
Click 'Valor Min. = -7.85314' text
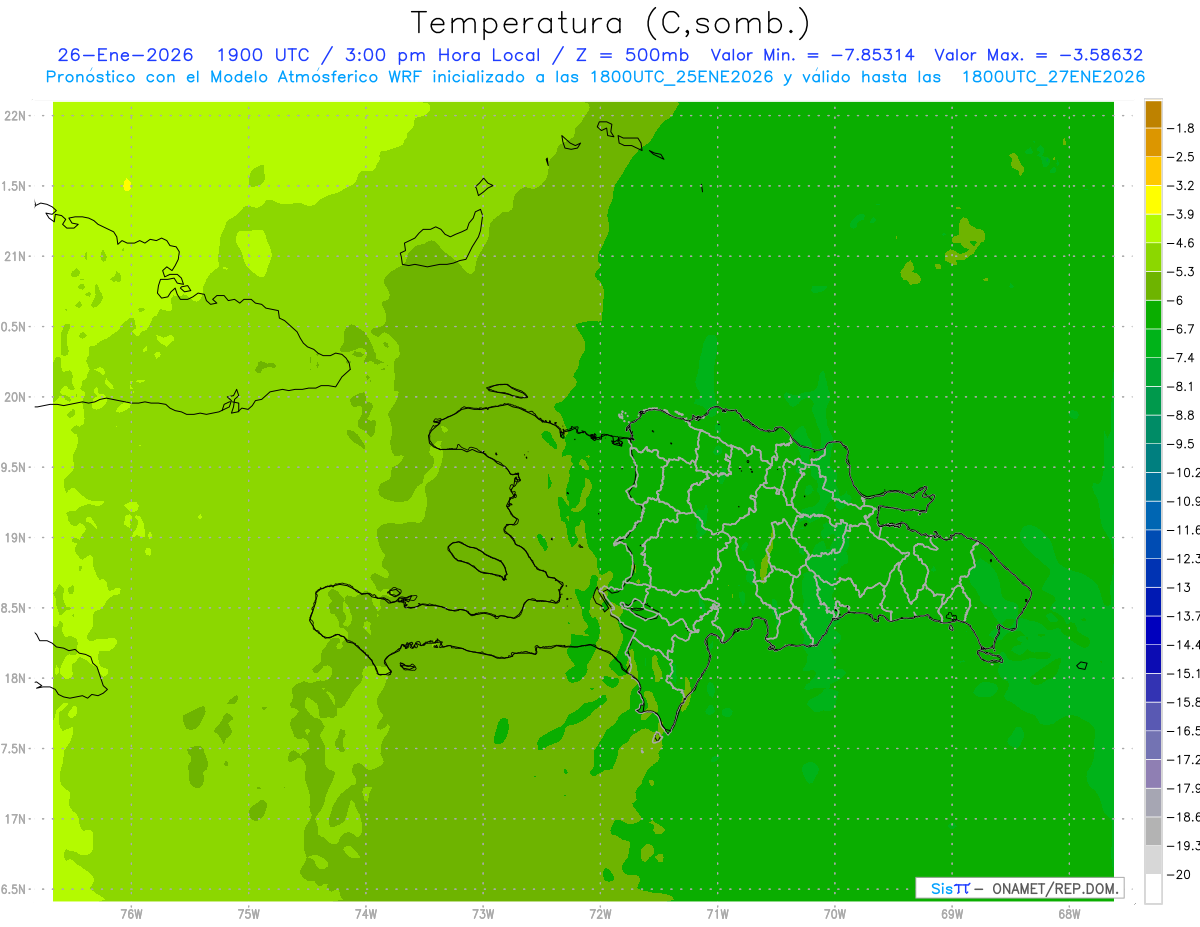(x=812, y=55)
